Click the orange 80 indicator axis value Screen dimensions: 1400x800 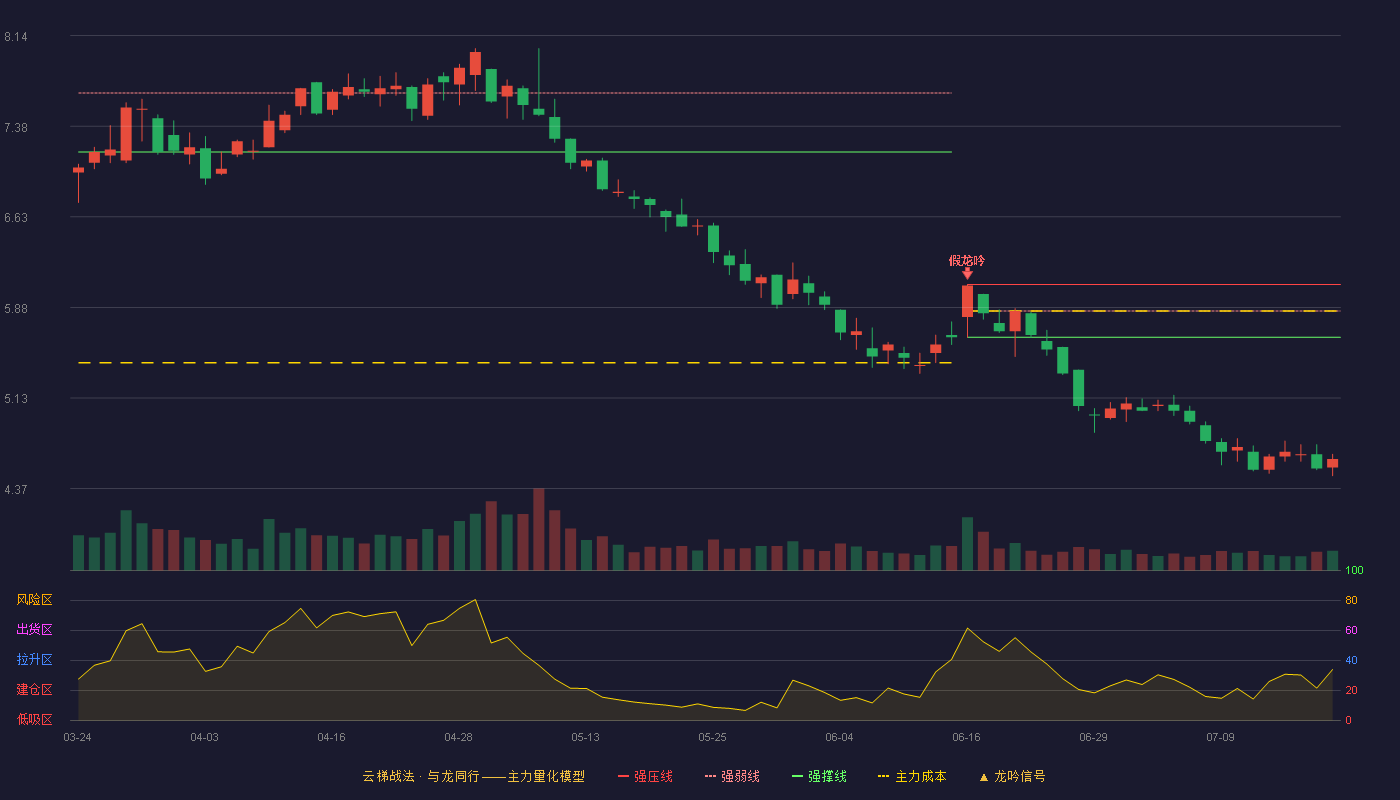pos(1351,601)
